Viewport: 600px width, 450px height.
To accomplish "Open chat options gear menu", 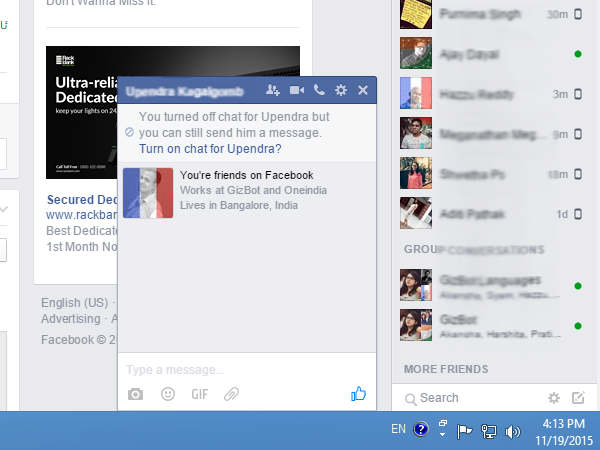I will point(341,91).
